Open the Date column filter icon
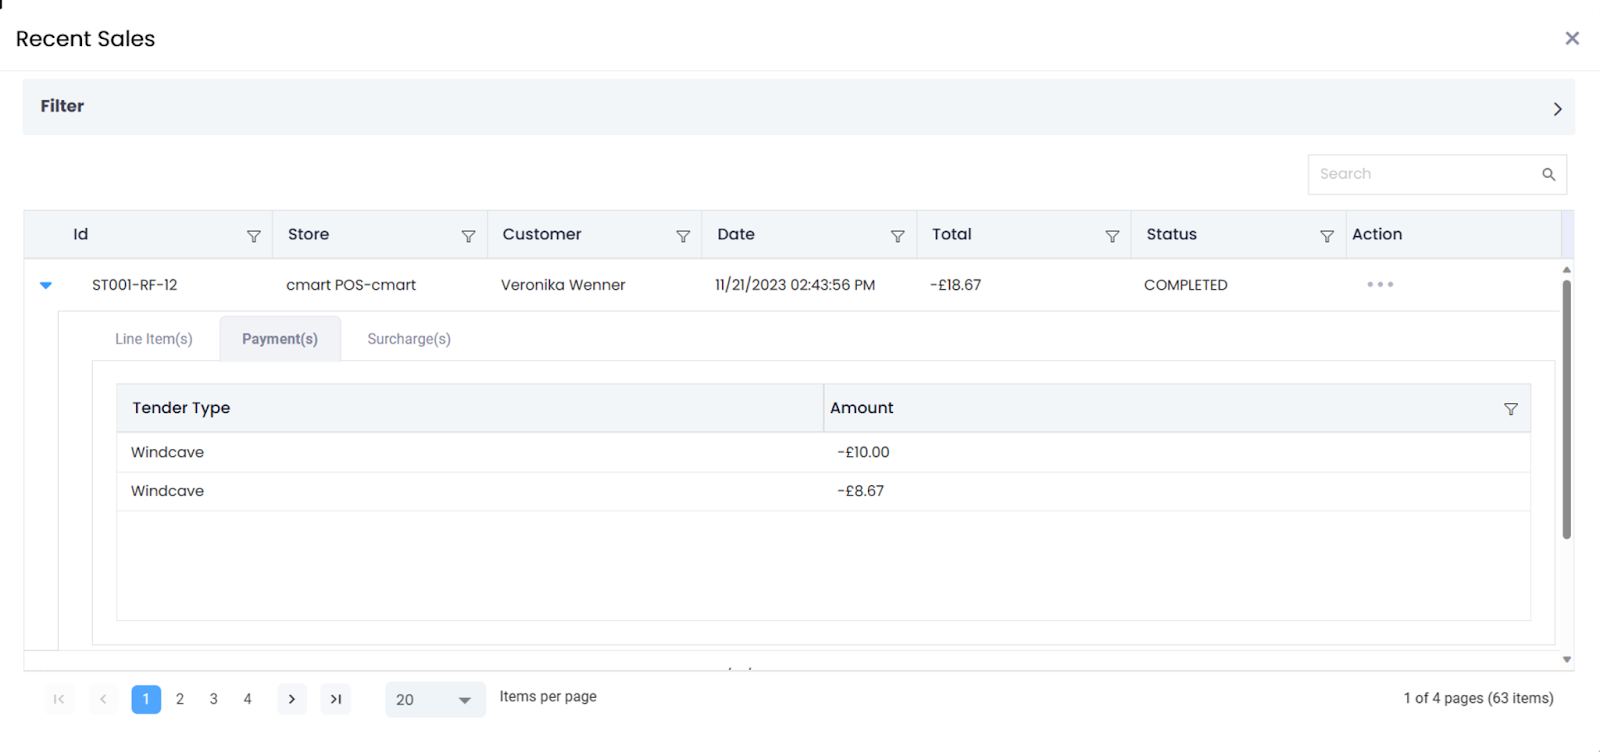 tap(897, 236)
